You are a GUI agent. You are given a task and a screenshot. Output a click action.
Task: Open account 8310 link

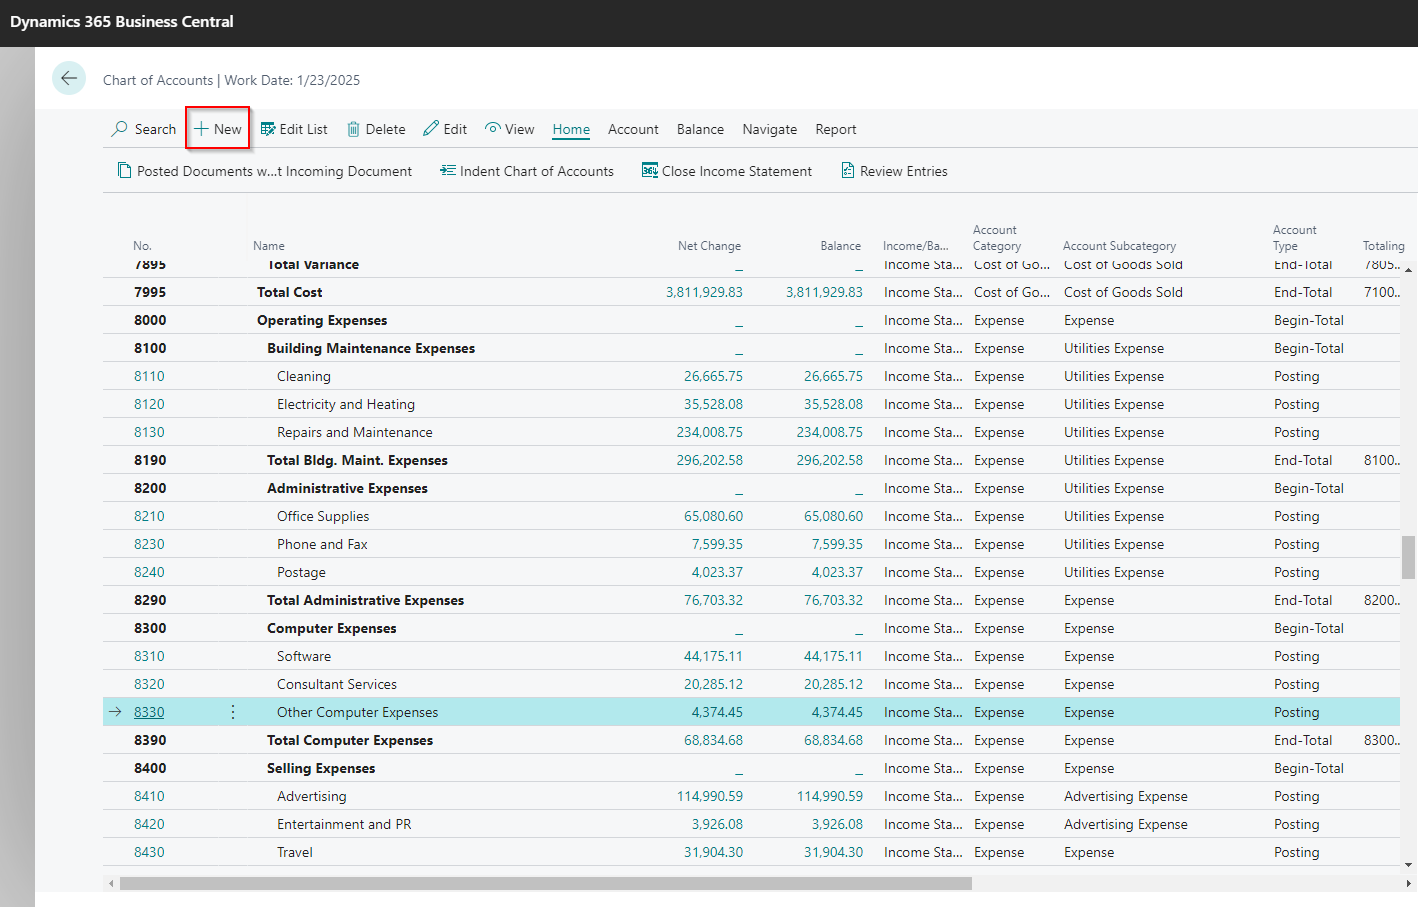149,656
